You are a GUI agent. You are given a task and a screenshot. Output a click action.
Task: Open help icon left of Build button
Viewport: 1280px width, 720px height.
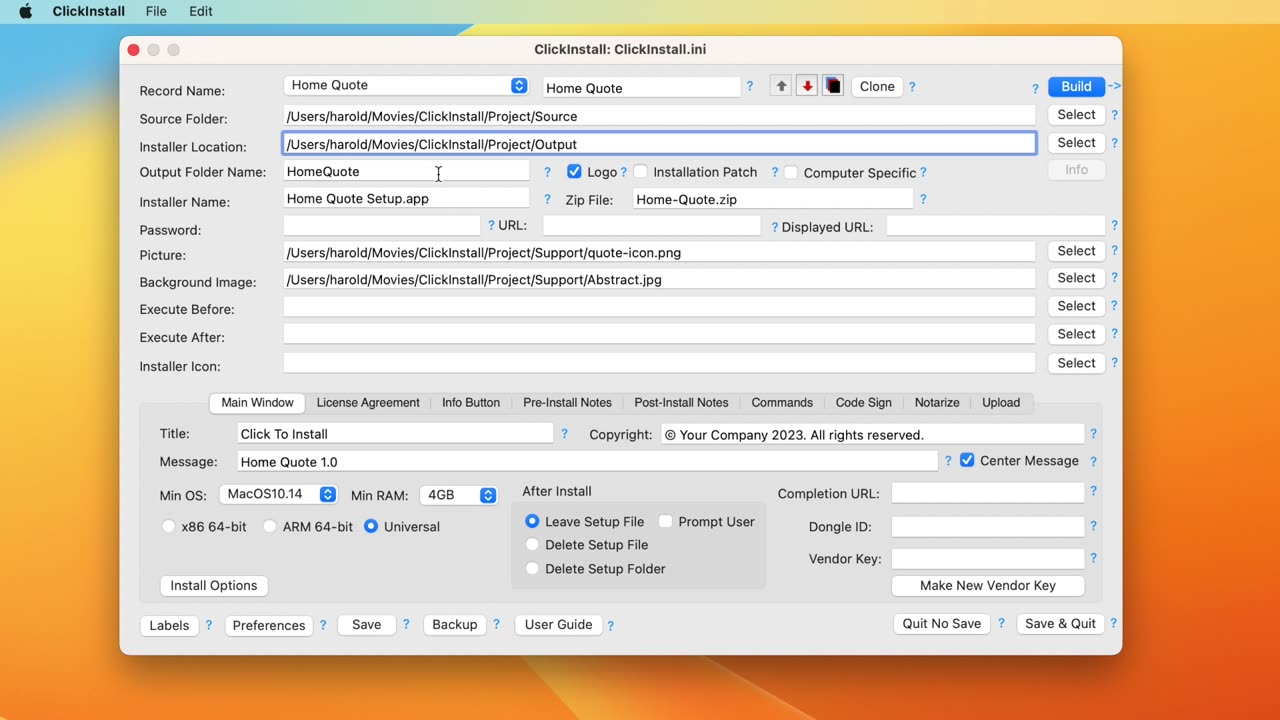(1035, 88)
